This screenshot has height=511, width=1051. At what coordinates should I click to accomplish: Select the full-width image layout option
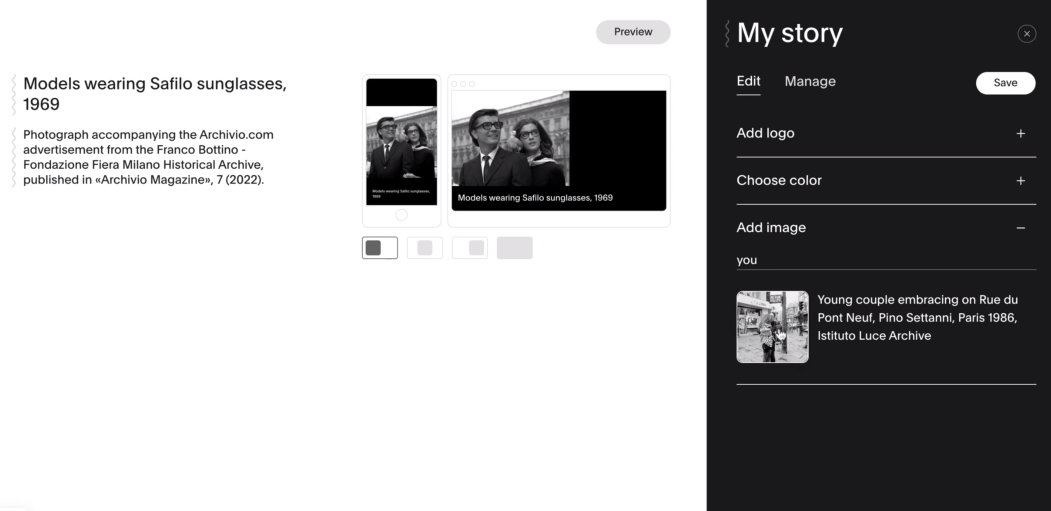tap(514, 247)
